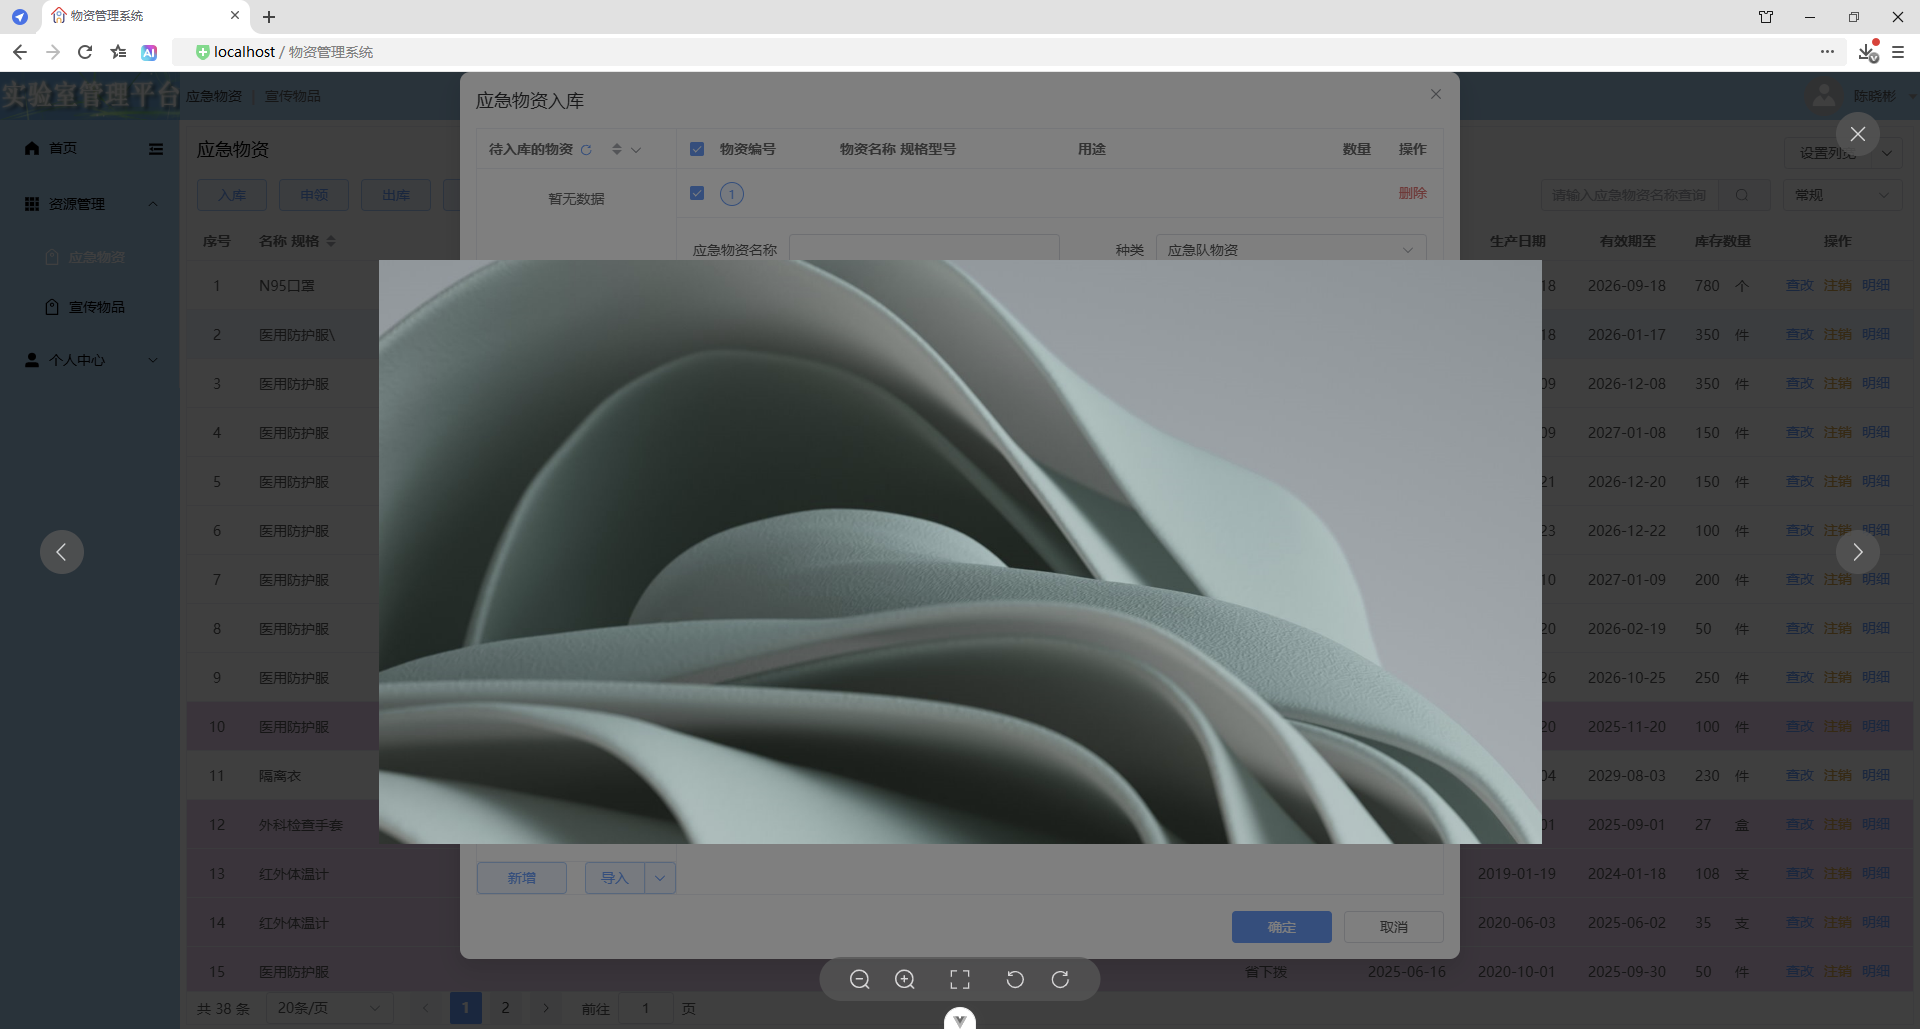Rotate the preview image counterclockwise
Viewport: 1920px width, 1029px height.
[1014, 979]
